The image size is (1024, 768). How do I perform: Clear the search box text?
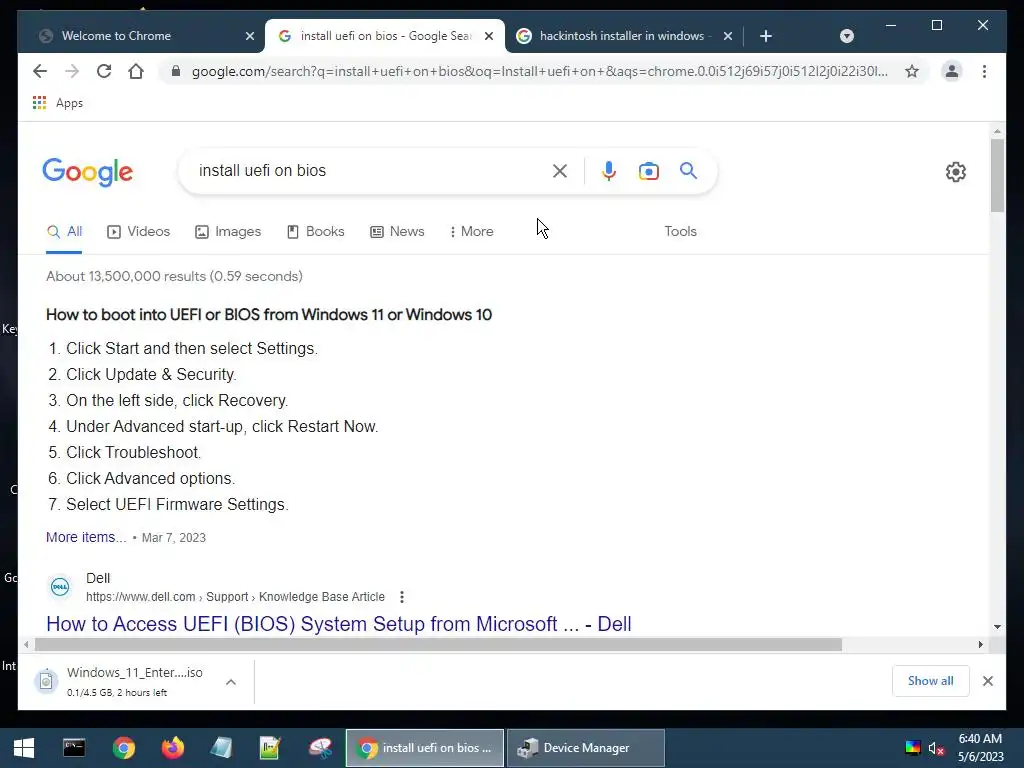tap(560, 171)
